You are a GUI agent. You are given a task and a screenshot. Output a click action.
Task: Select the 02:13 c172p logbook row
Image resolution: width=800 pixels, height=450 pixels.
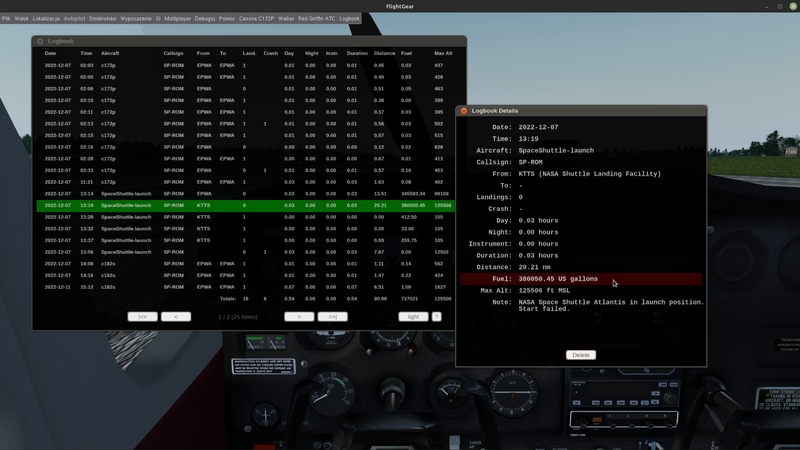click(245, 123)
